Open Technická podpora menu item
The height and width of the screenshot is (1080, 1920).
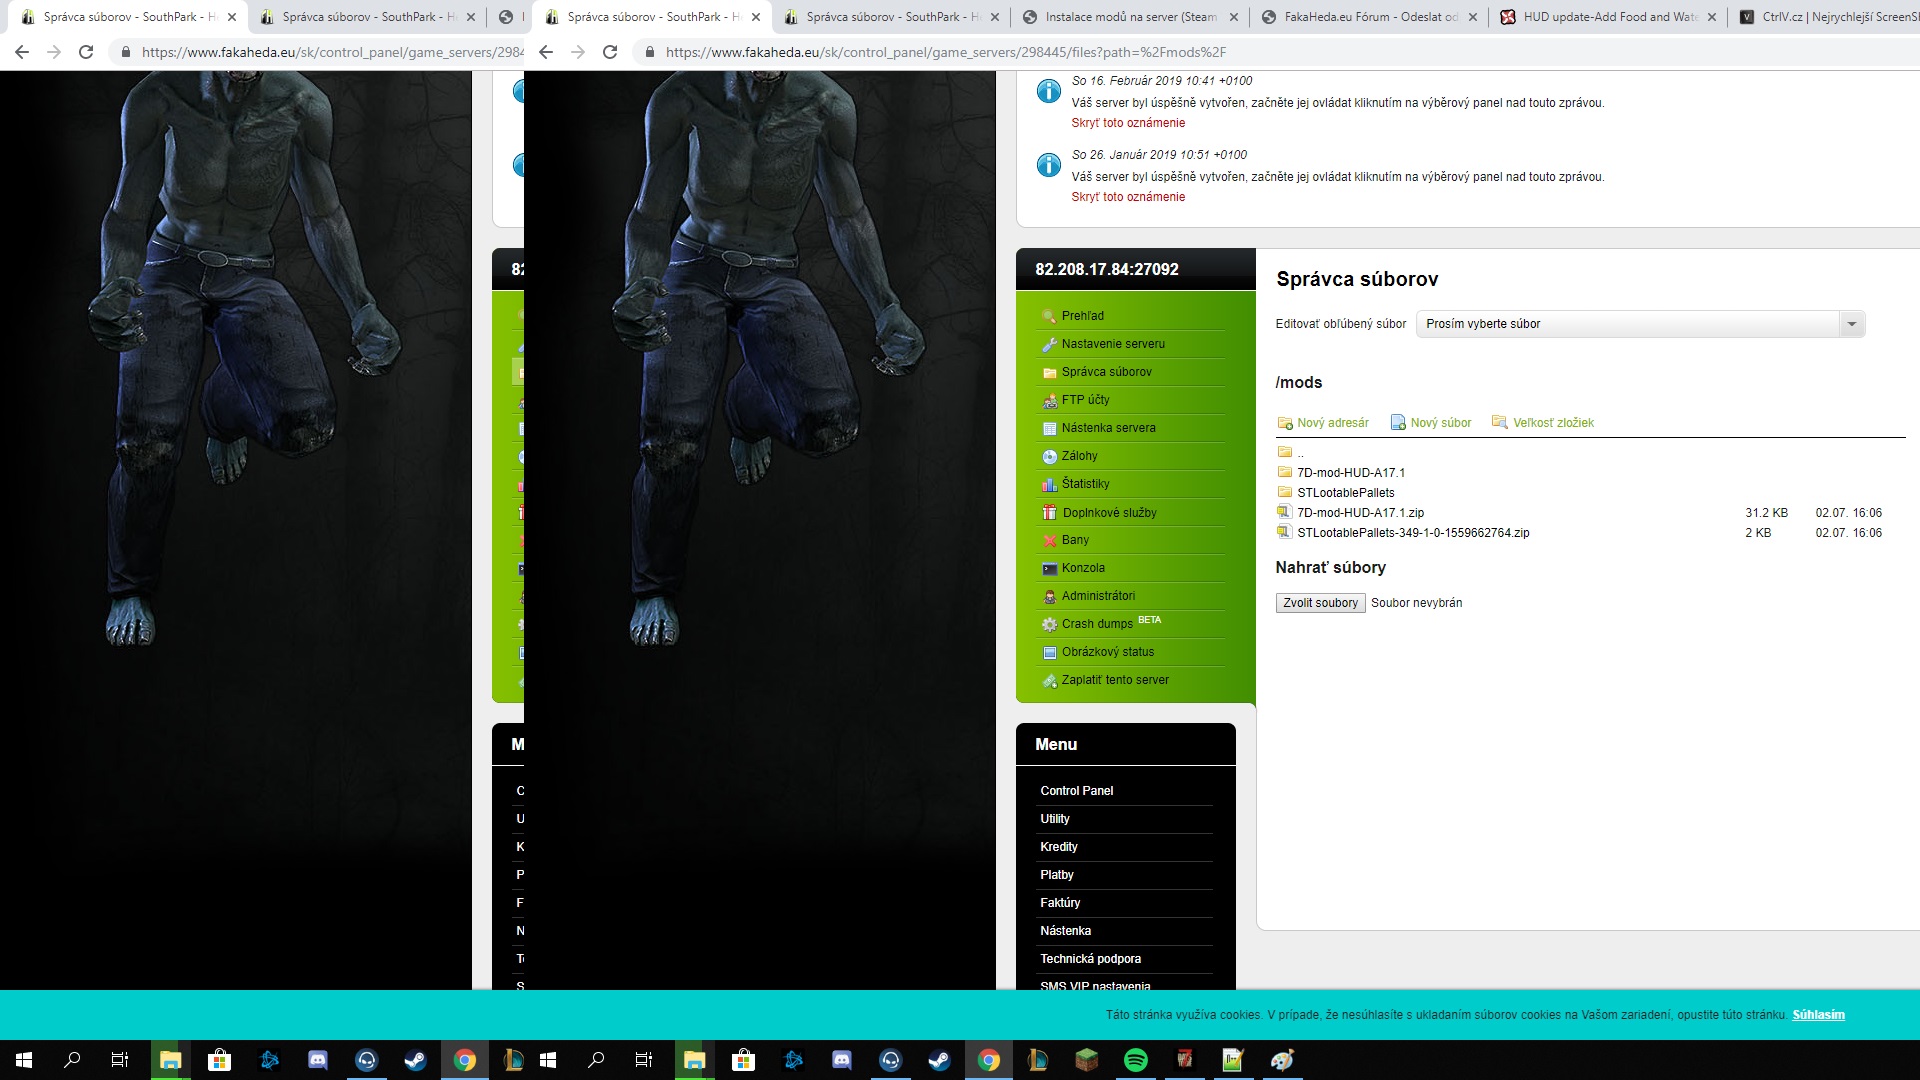1090,959
